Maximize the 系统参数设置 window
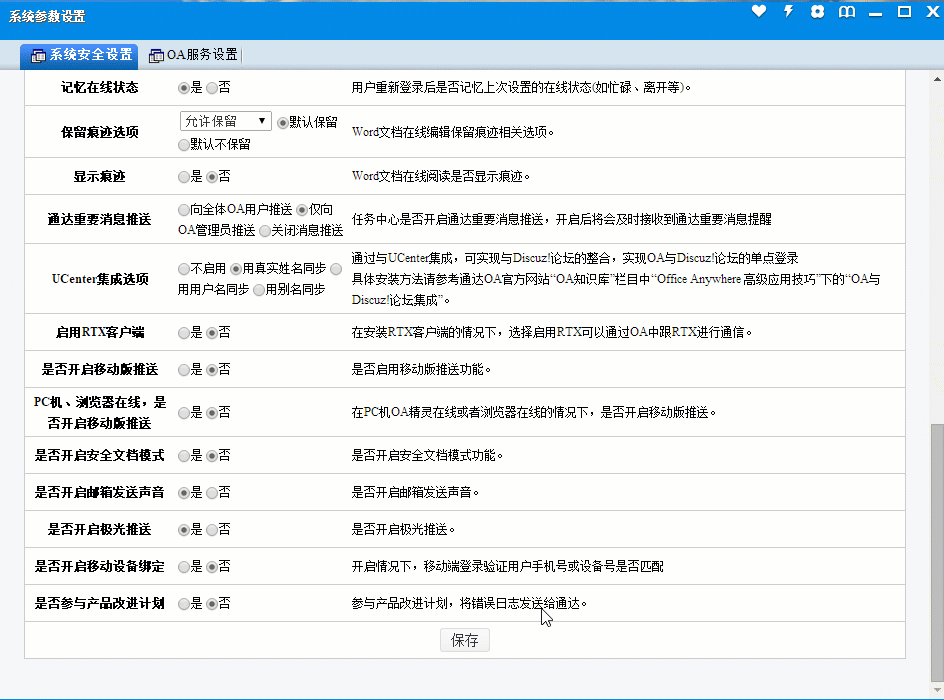This screenshot has height=700, width=944. 904,12
